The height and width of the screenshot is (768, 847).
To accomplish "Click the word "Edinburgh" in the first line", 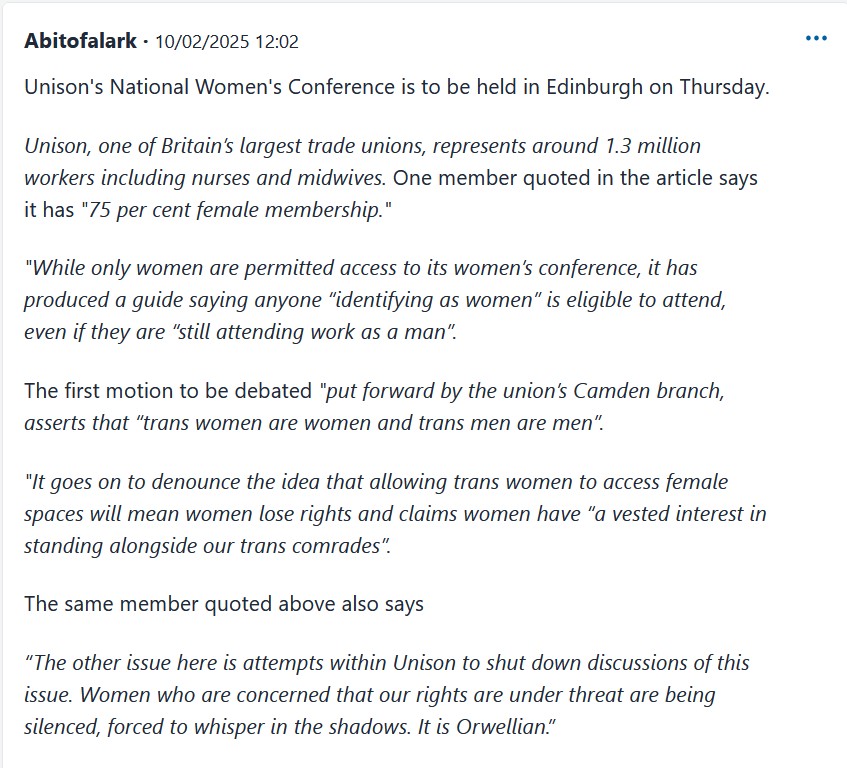I will [x=595, y=86].
